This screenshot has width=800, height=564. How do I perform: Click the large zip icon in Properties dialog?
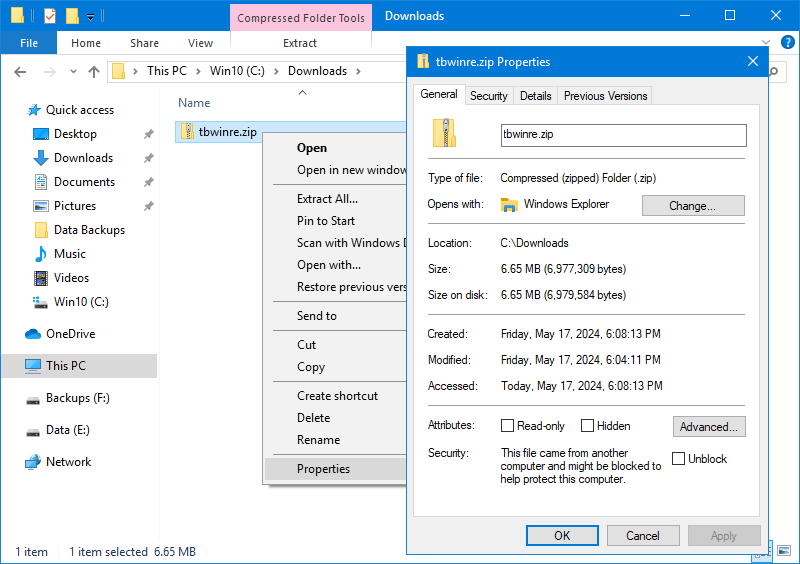pyautogui.click(x=444, y=134)
